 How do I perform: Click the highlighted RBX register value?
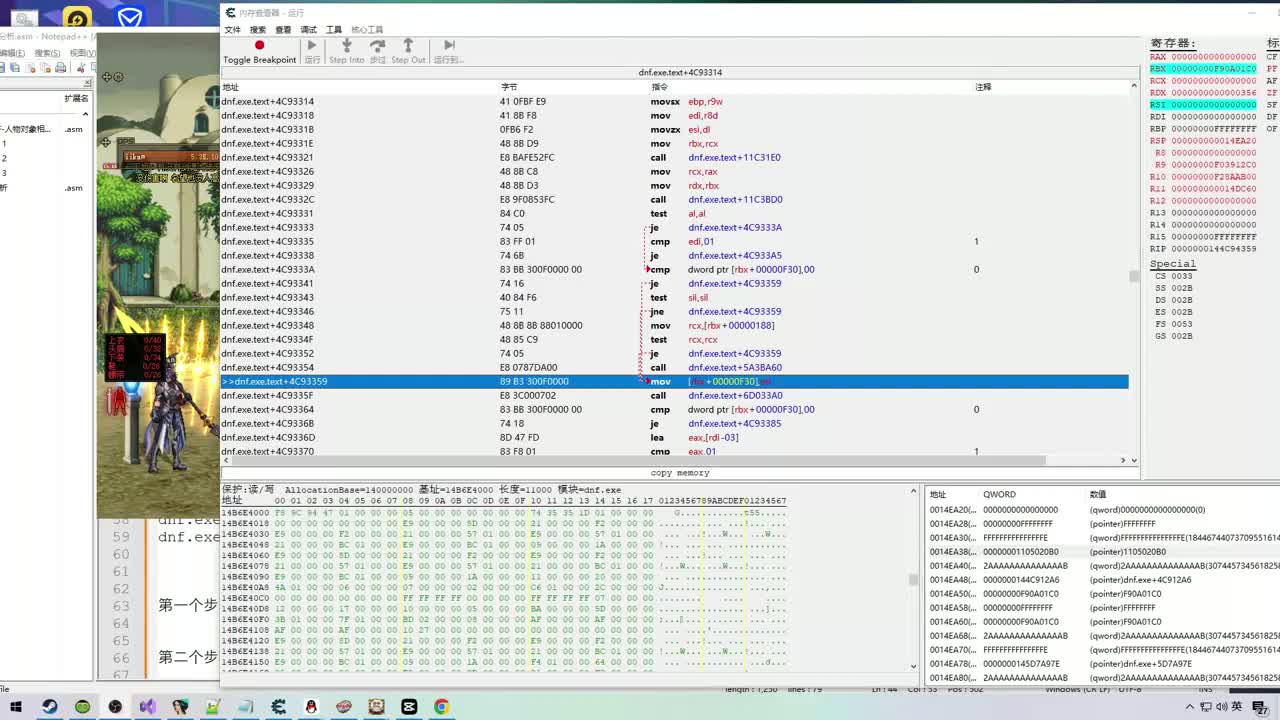[1213, 69]
